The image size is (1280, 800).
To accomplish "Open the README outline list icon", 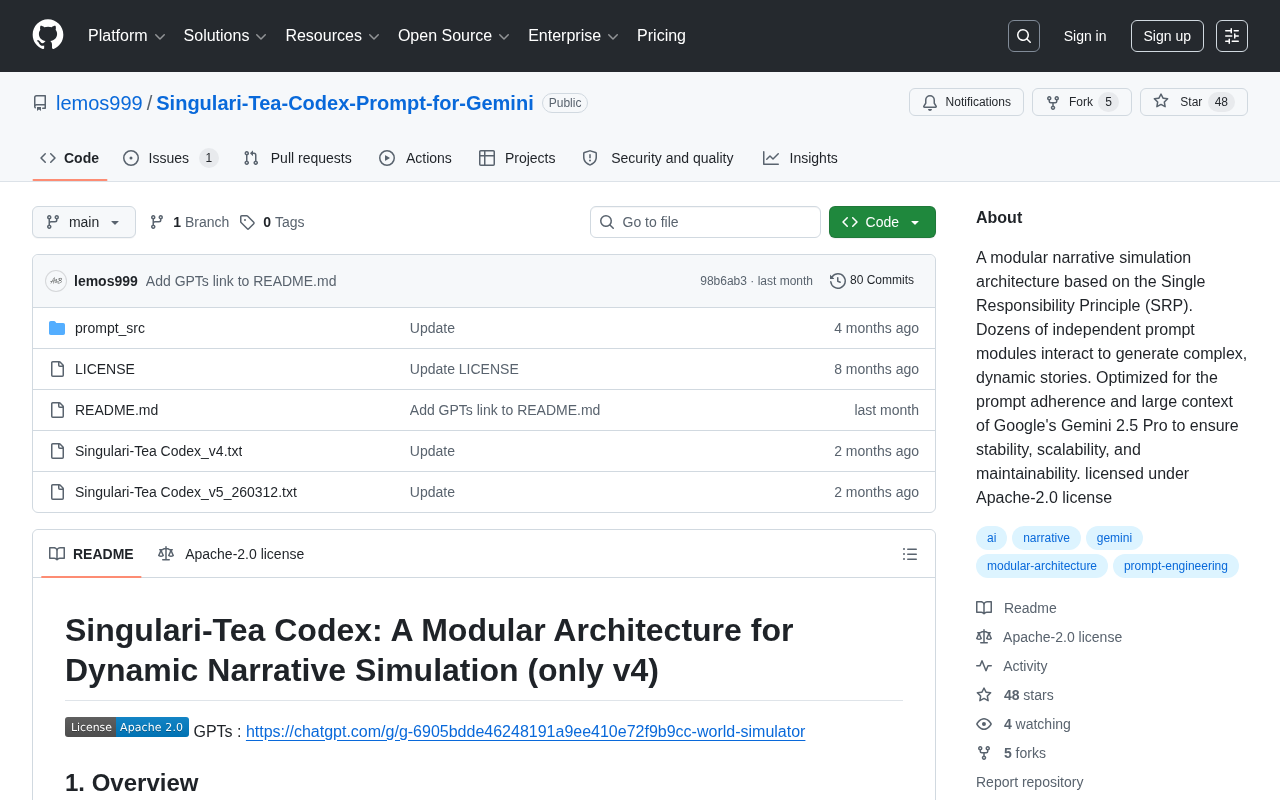I will coord(910,554).
